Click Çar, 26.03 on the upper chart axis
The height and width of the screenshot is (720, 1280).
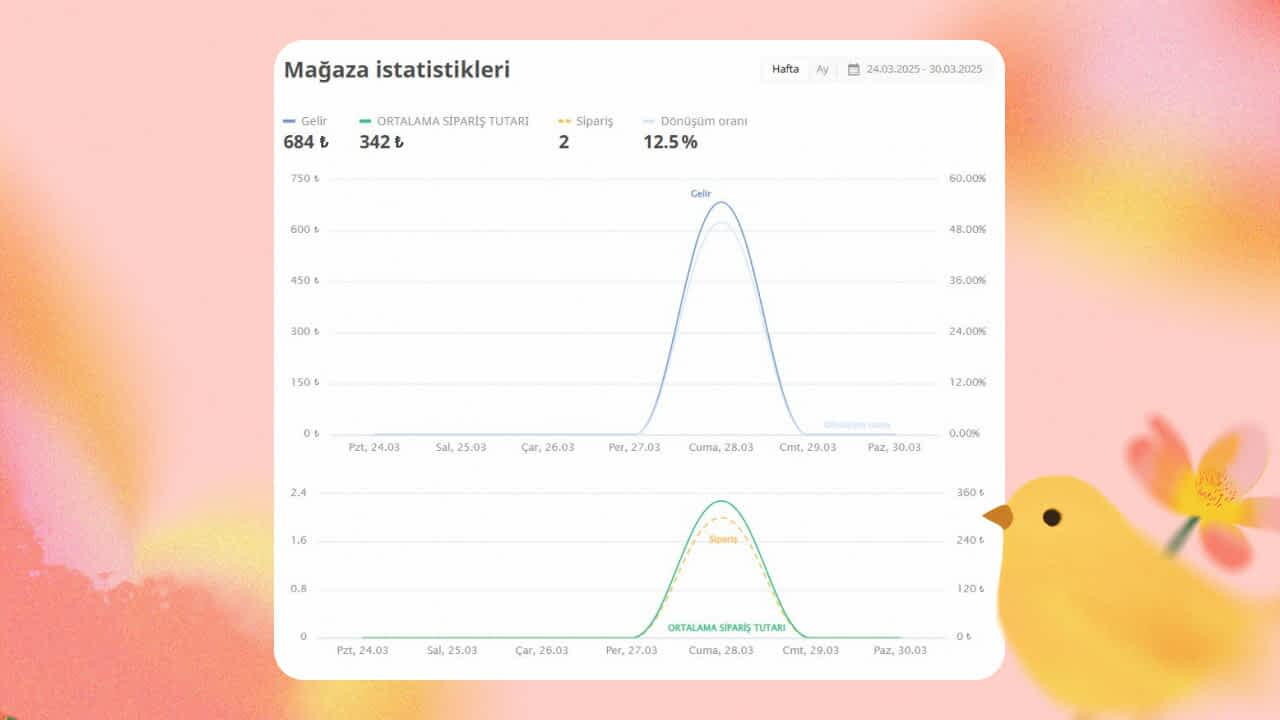click(x=547, y=447)
